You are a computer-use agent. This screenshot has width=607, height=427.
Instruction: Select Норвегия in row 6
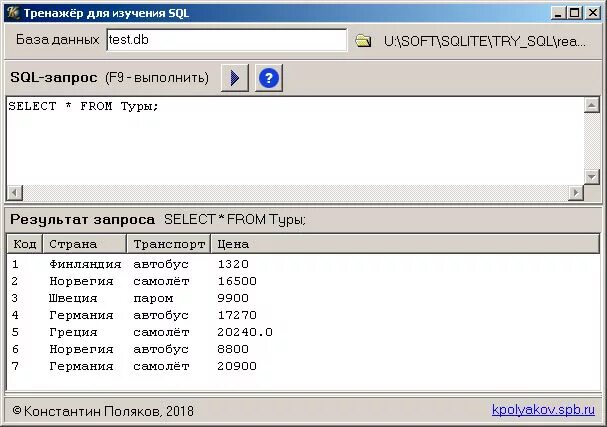[81, 350]
